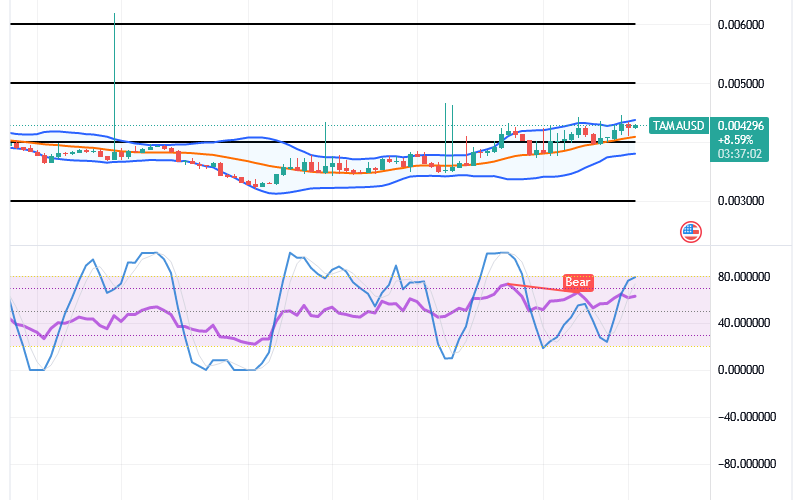Click the 40.000000 oscillator axis label
The width and height of the screenshot is (802, 500).
(x=744, y=323)
